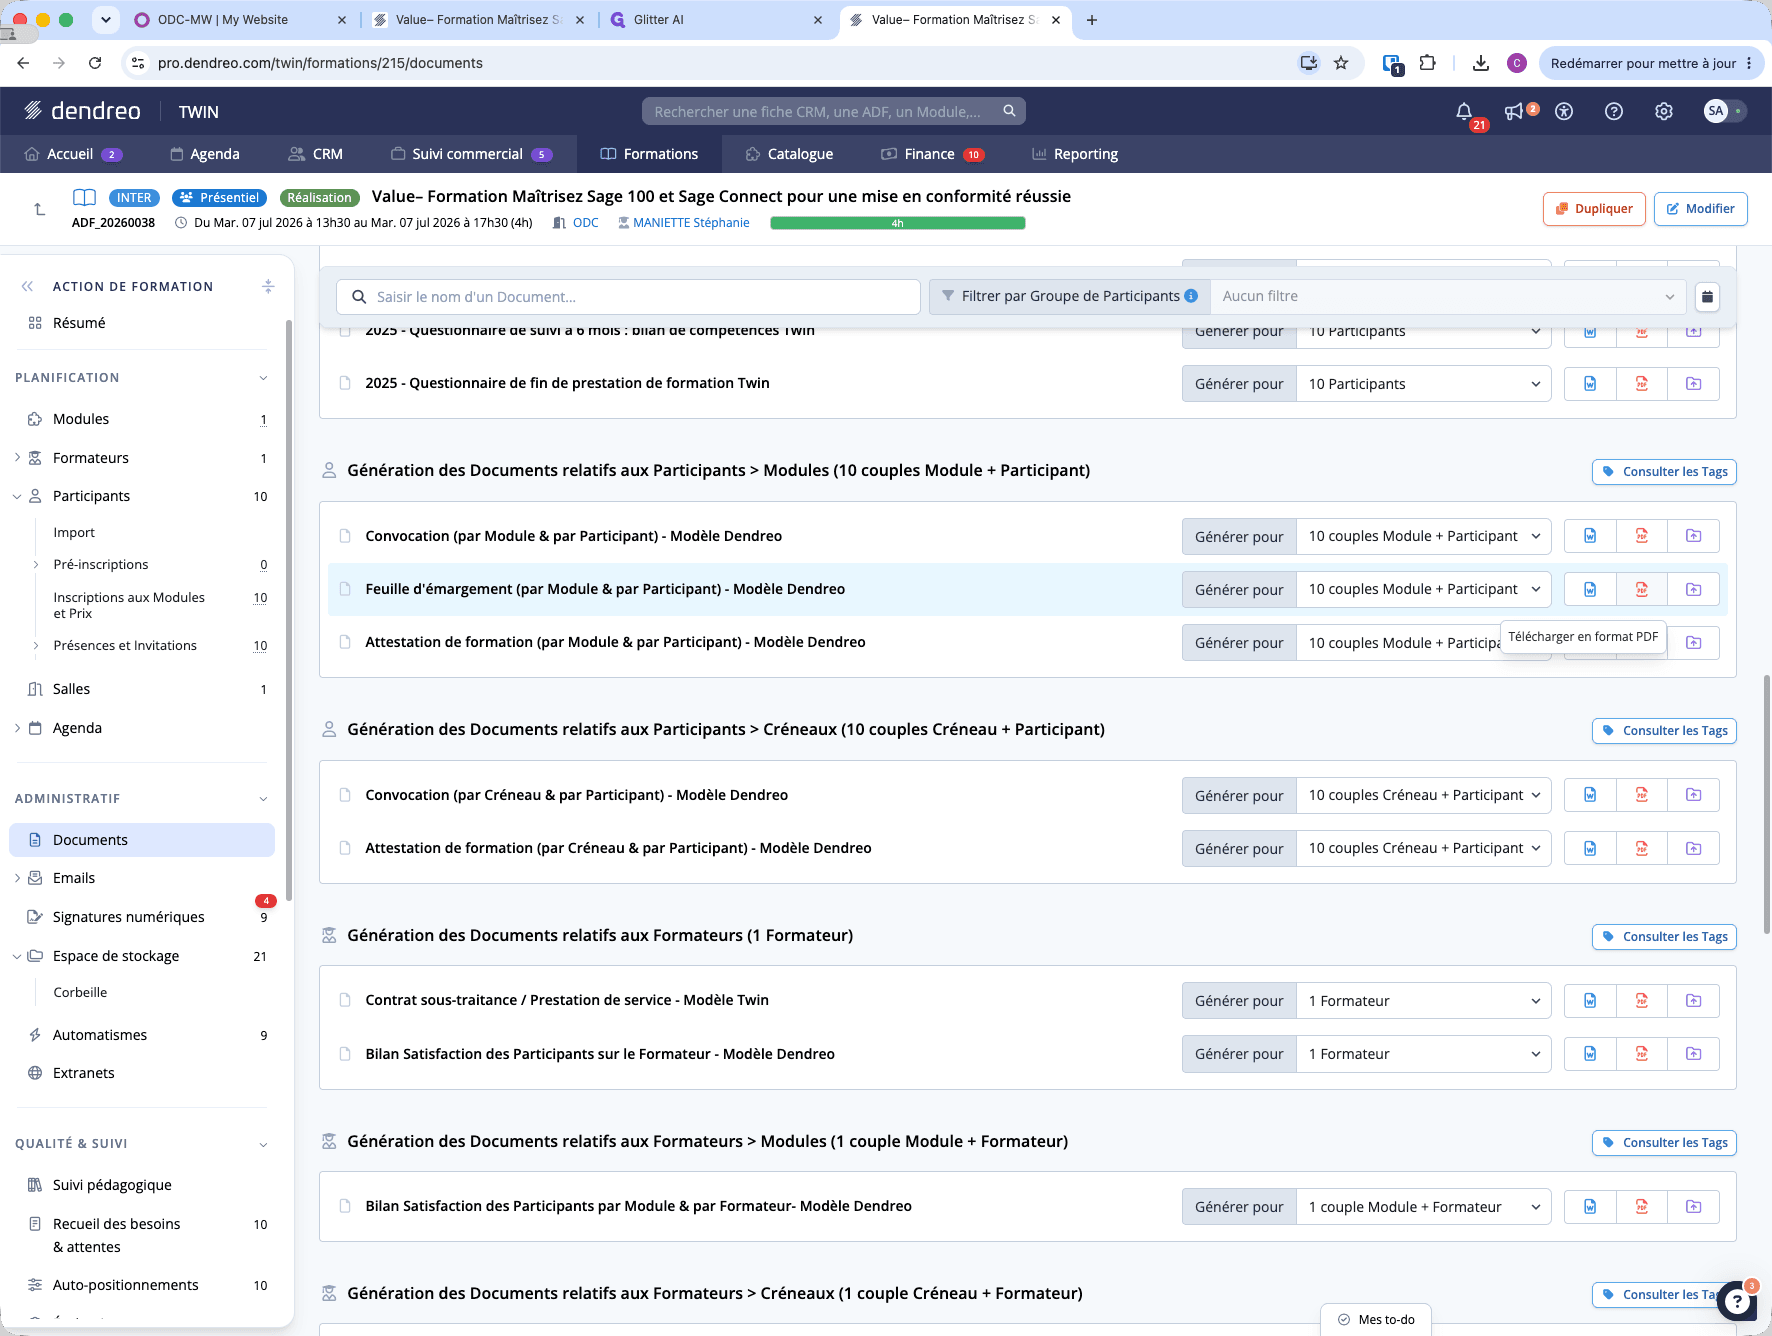
Task: Click the main page vertical scrollbar
Action: tap(1766, 805)
